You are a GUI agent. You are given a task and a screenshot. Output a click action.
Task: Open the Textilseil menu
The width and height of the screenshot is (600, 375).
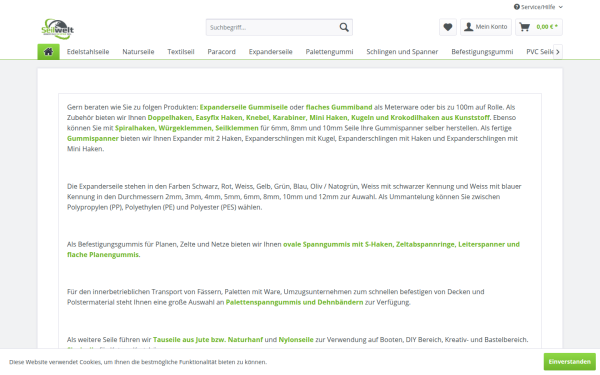coord(181,52)
